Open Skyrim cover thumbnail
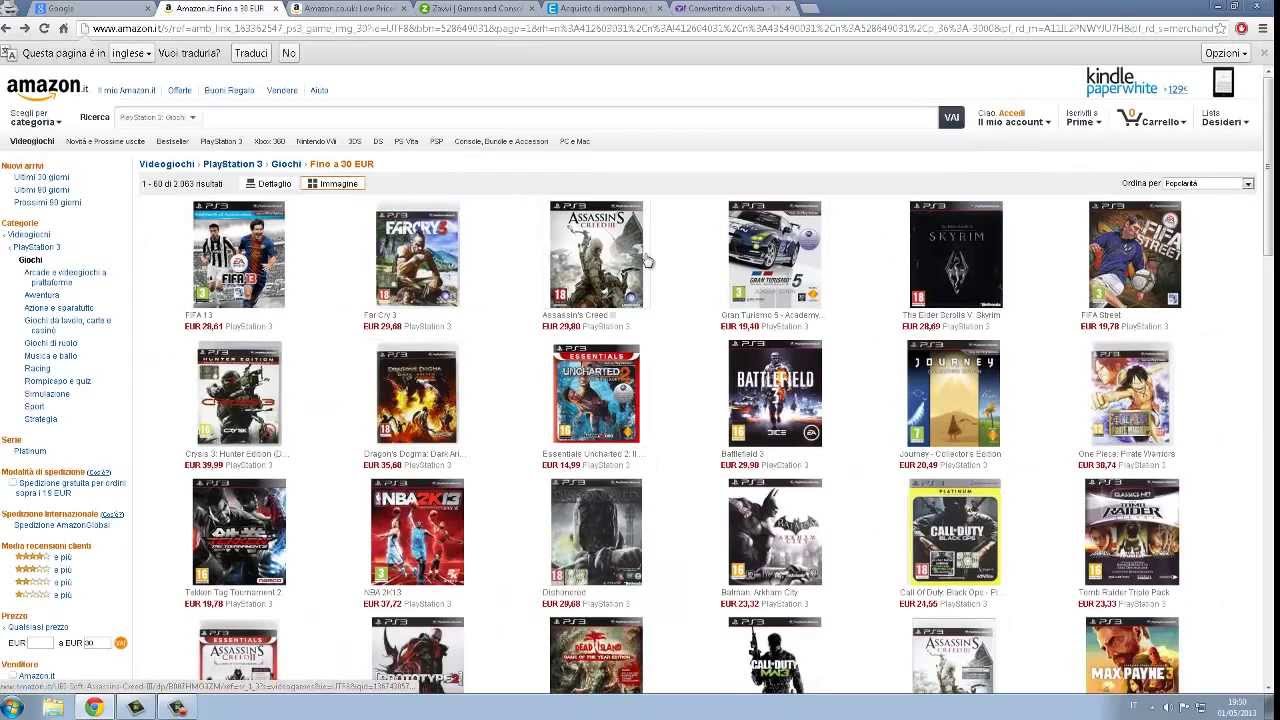The image size is (1280, 720). (x=955, y=254)
